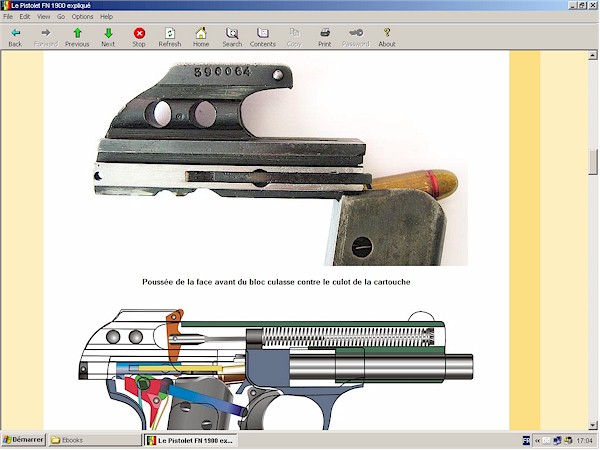600x450 pixels.
Task: Switch to the Ebooks taskbar folder button
Action: (95, 440)
